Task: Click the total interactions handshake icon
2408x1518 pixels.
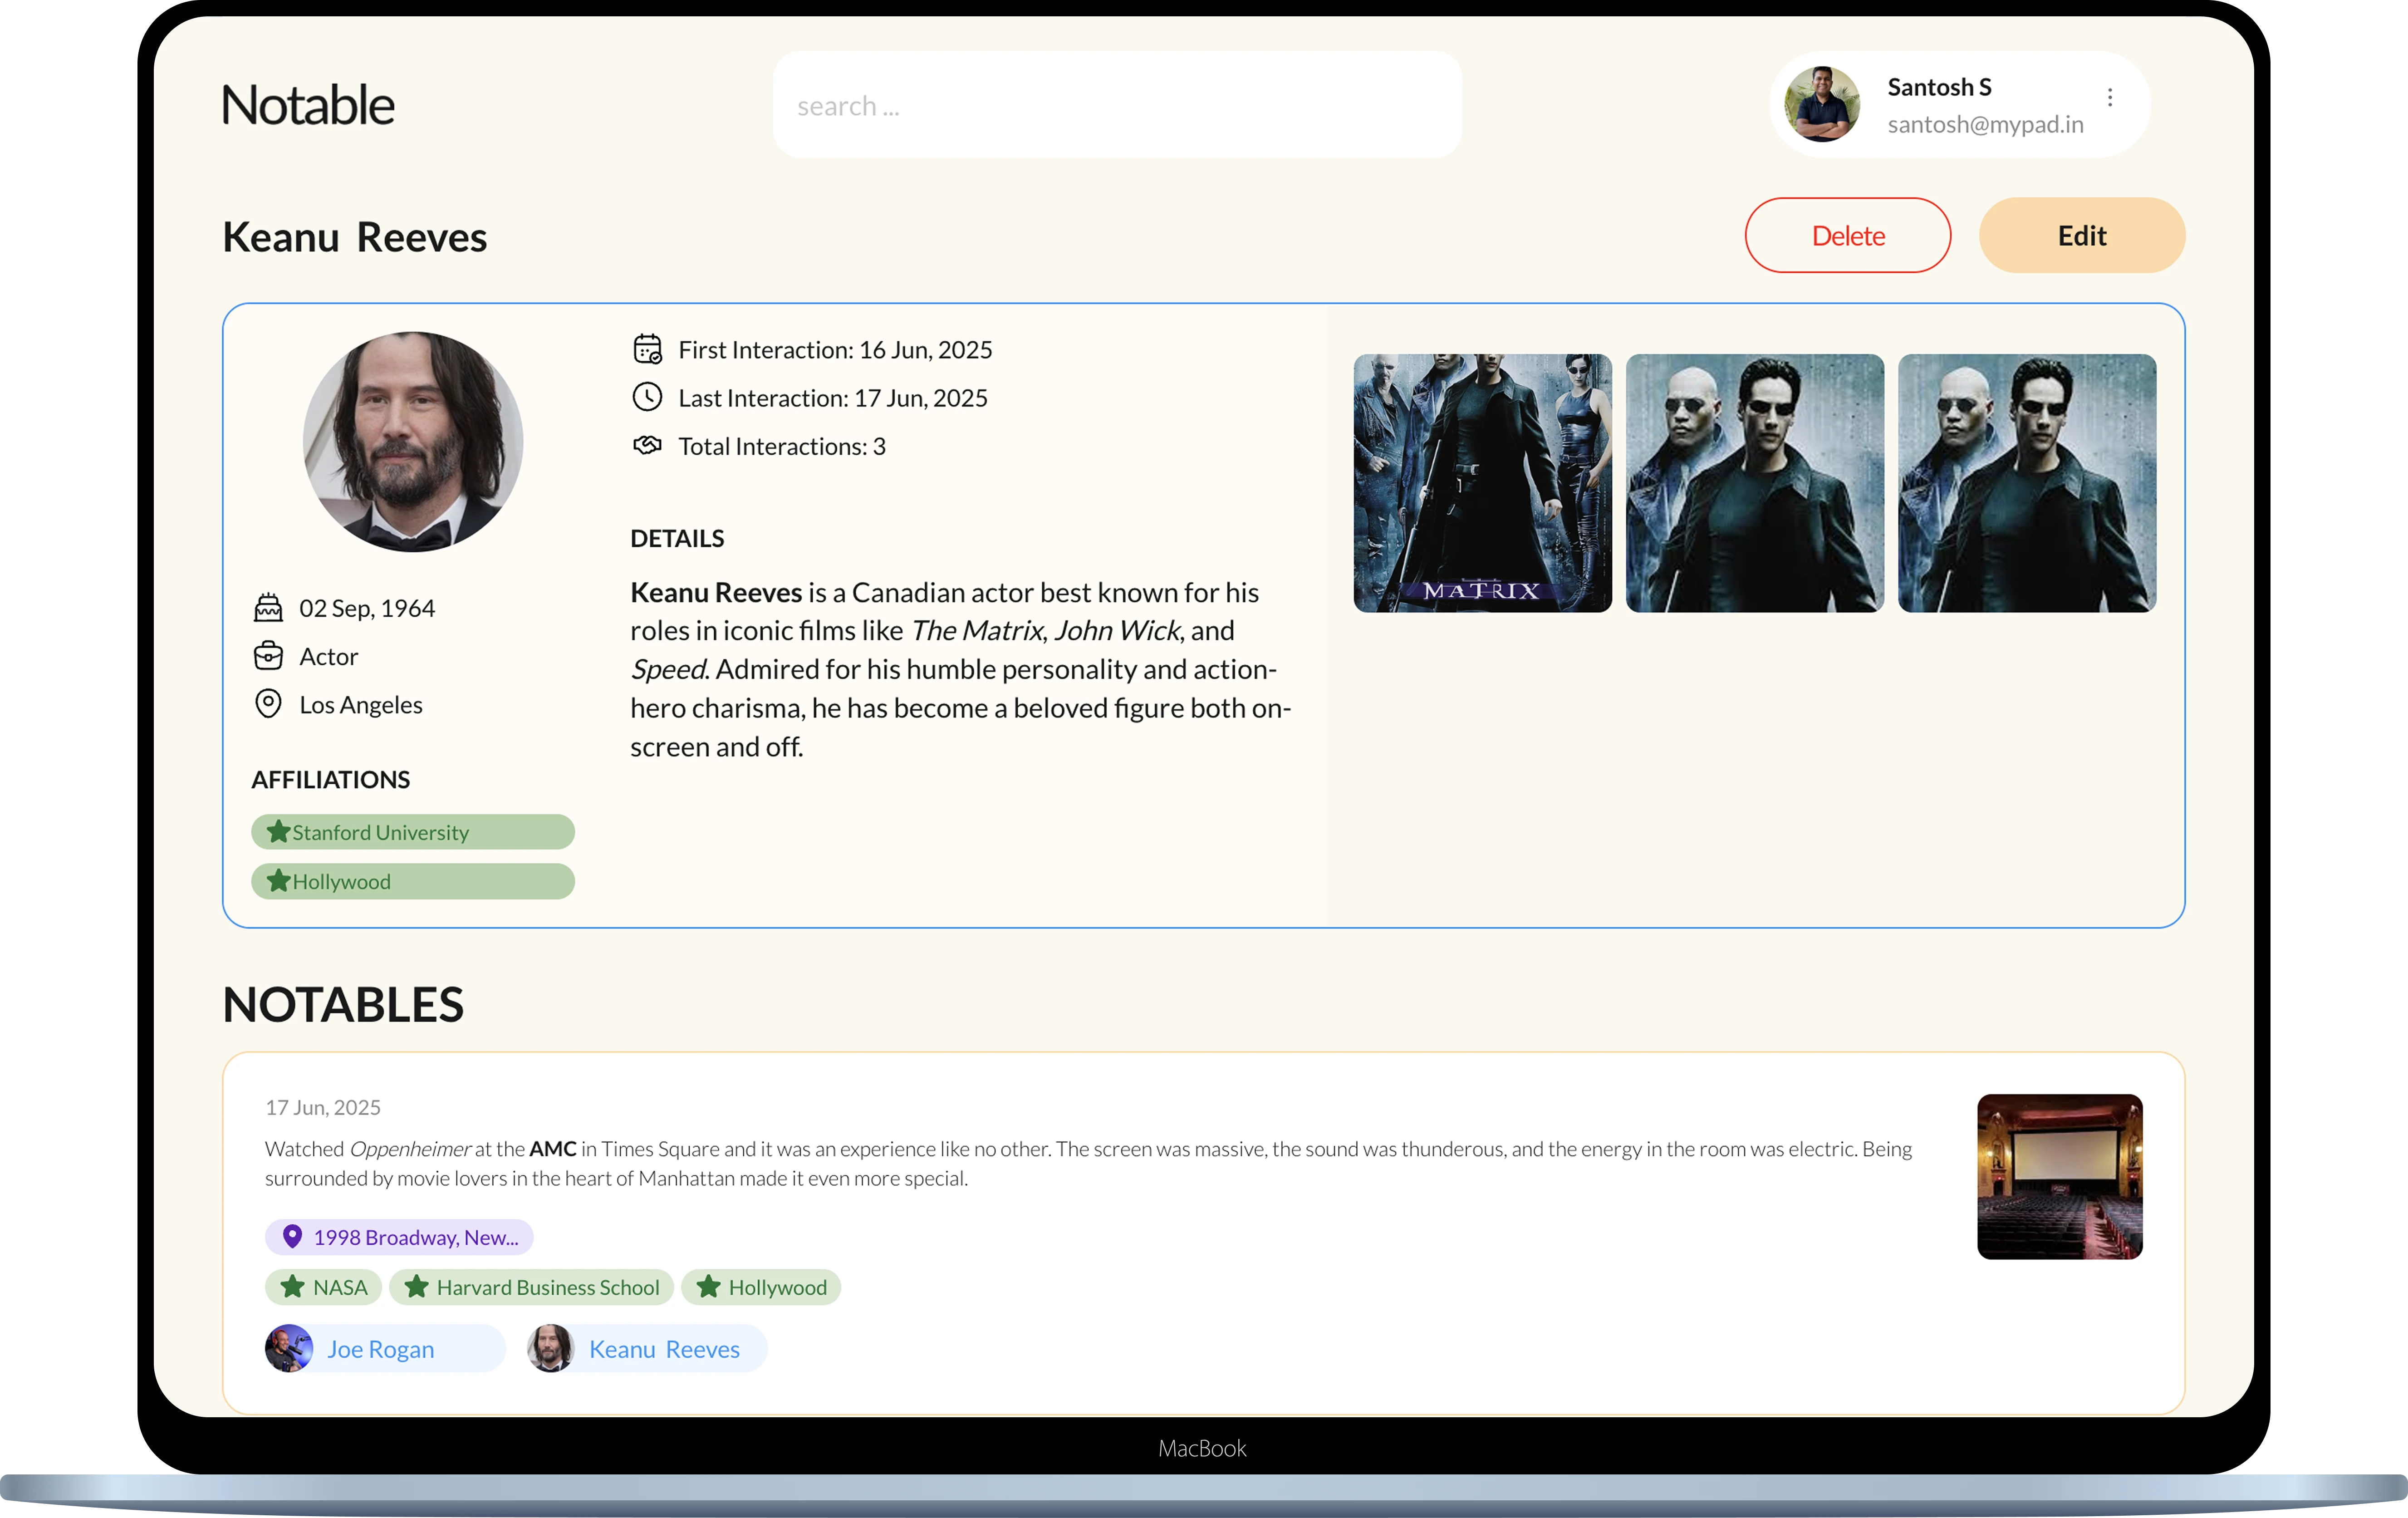Action: pos(647,445)
